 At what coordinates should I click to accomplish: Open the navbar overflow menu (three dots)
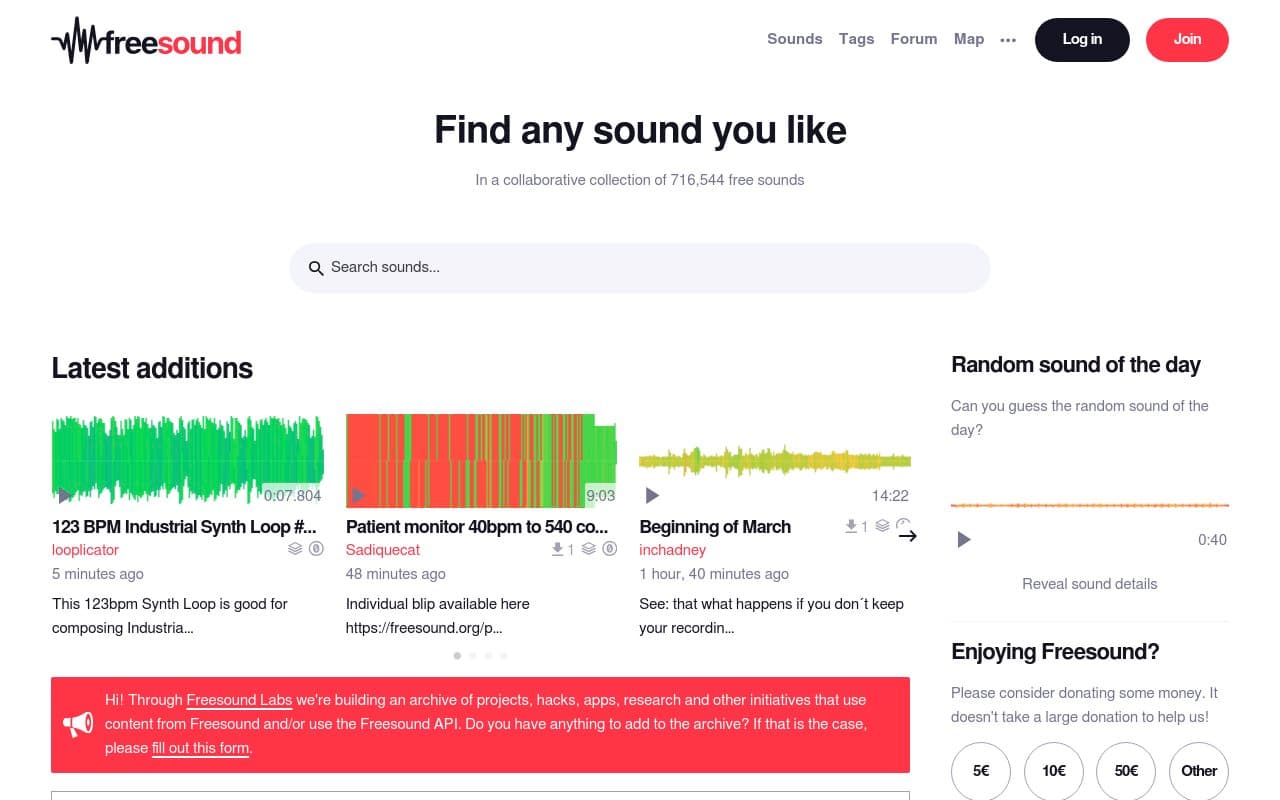tap(1008, 40)
